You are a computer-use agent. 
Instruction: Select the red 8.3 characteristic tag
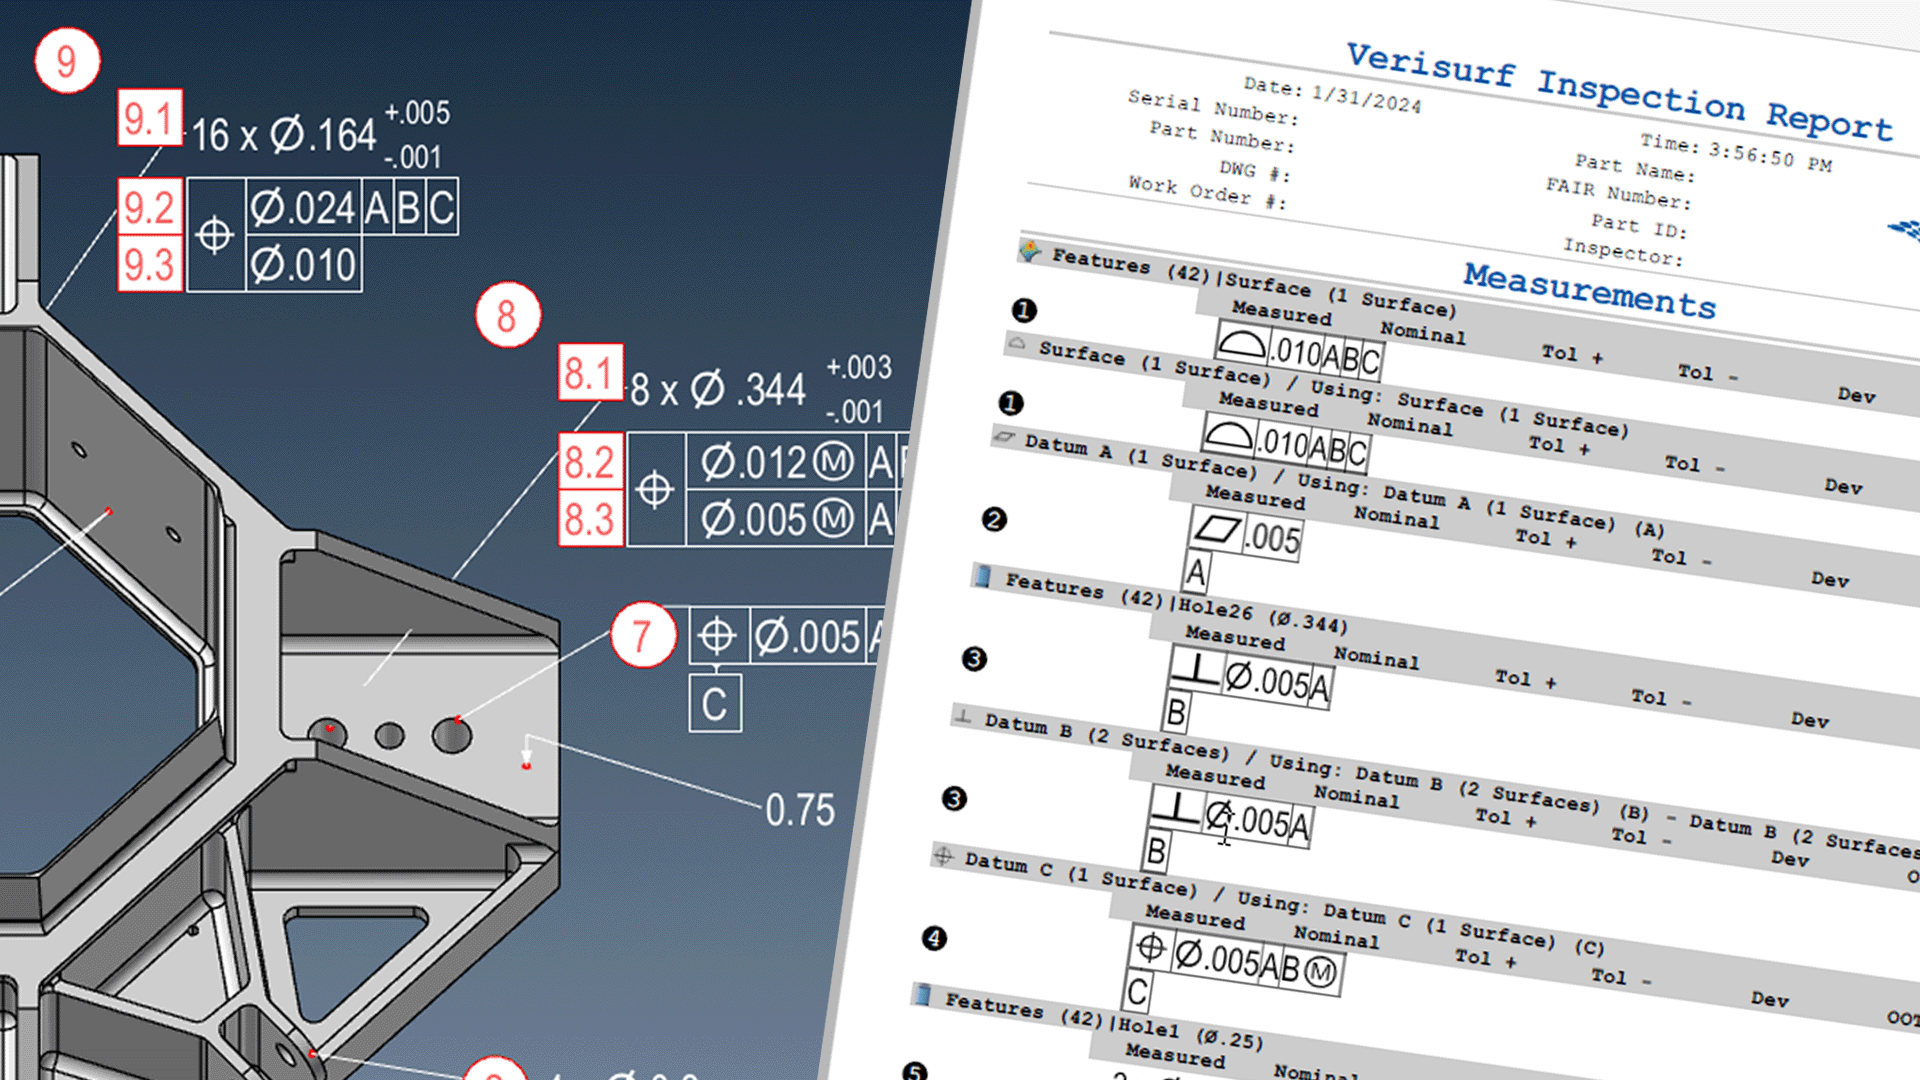pos(590,518)
